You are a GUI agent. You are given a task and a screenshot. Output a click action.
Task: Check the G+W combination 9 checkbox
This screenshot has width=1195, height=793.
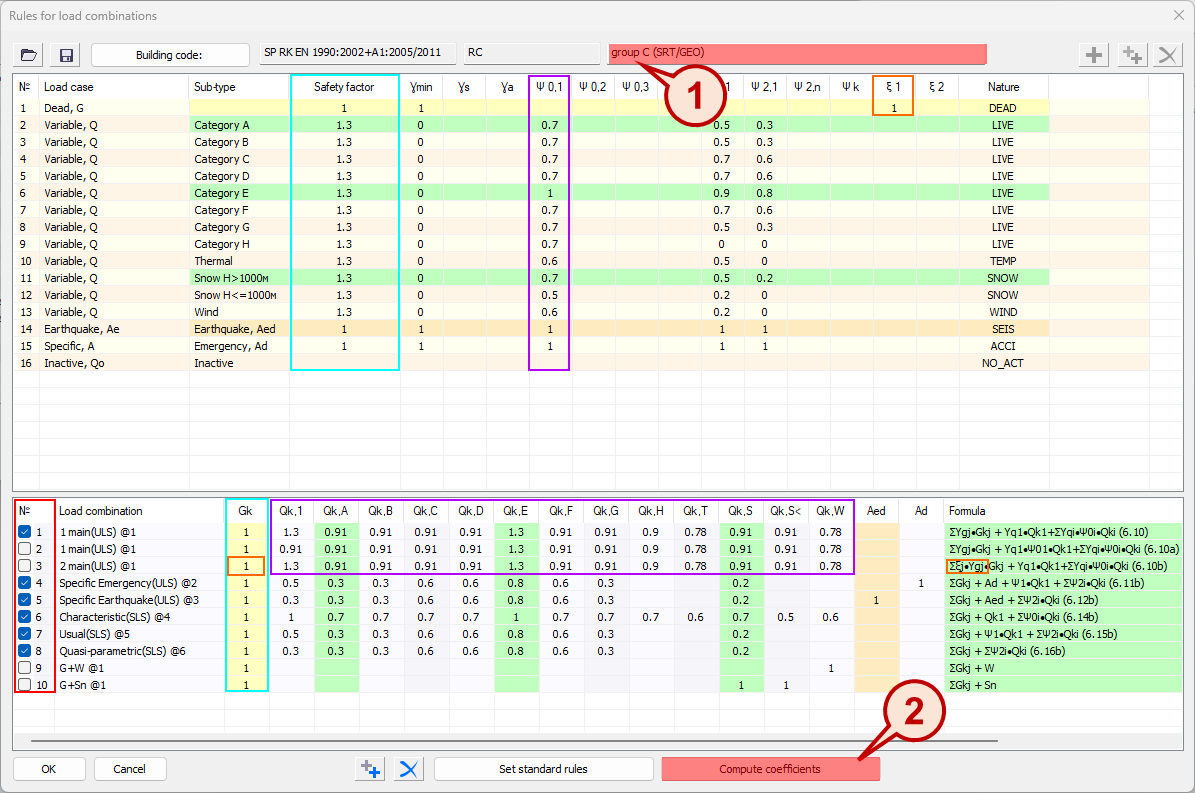(24, 668)
